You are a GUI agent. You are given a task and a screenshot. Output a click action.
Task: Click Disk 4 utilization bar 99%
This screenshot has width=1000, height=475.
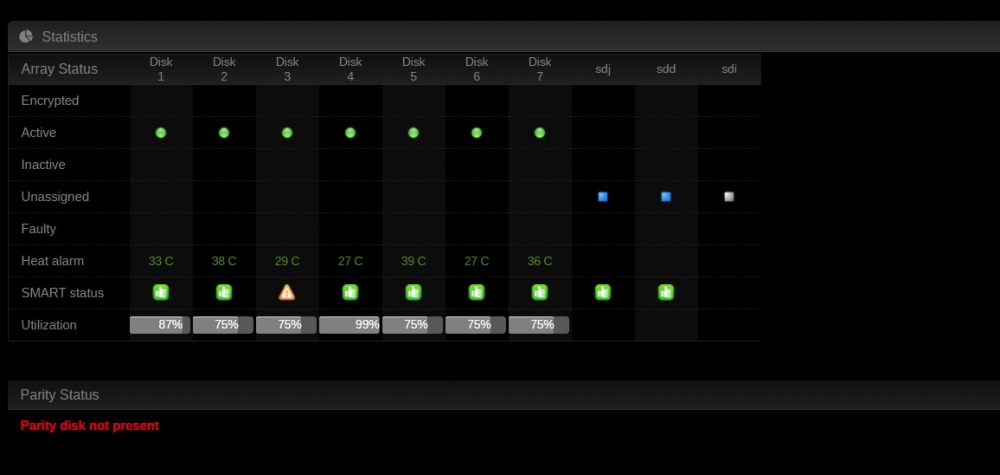pos(349,325)
